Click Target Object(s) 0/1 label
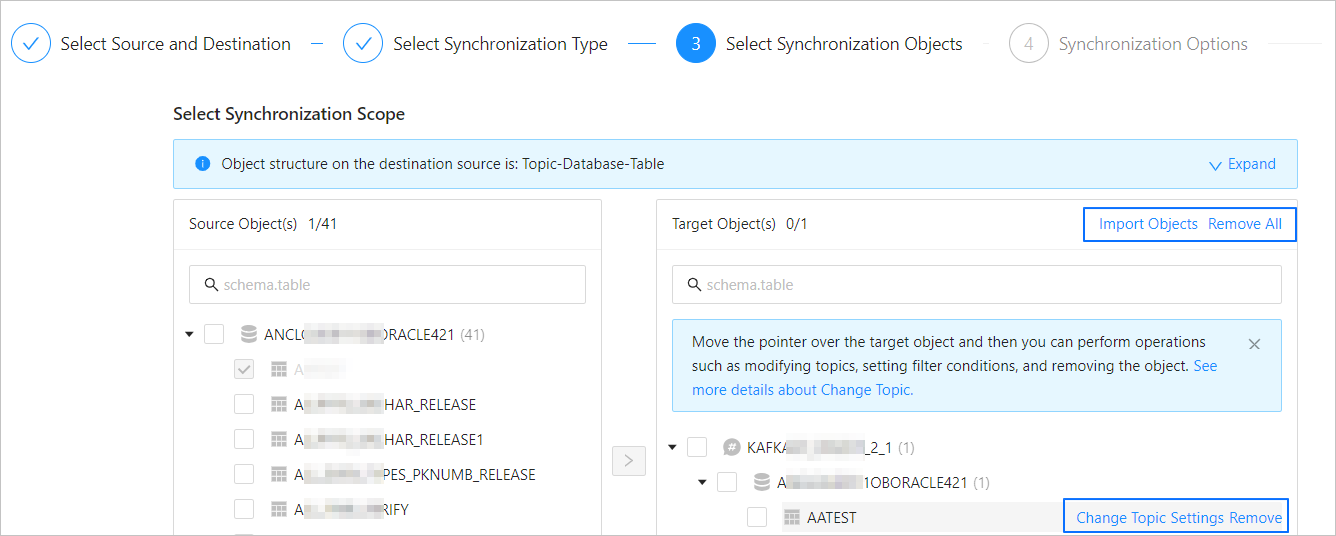The width and height of the screenshot is (1336, 536). (x=740, y=224)
